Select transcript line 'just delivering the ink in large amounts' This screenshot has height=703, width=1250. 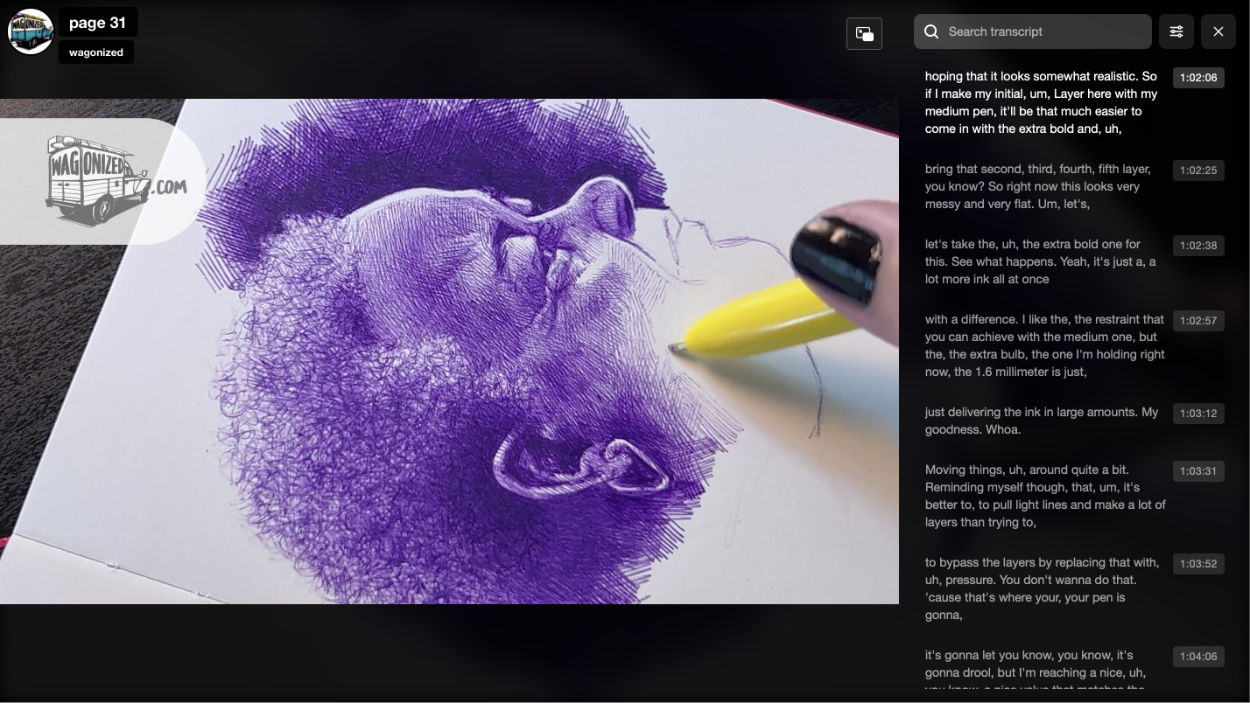click(x=1042, y=421)
